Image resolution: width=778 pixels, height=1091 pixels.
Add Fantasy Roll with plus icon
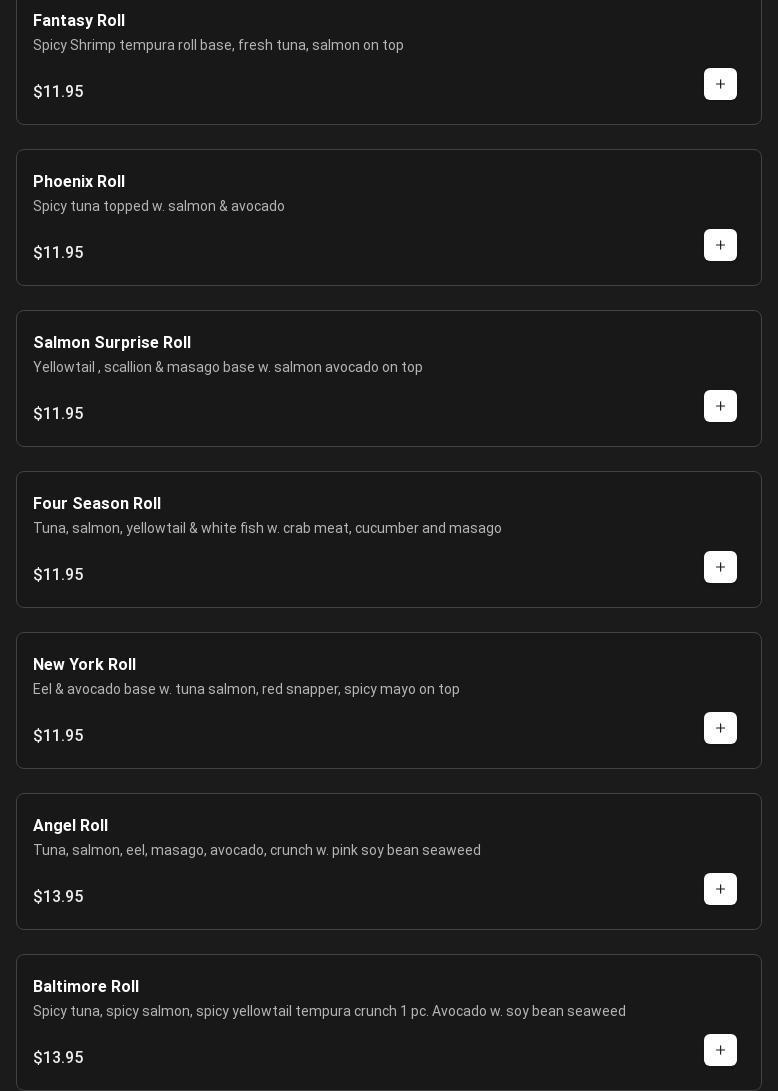(720, 84)
